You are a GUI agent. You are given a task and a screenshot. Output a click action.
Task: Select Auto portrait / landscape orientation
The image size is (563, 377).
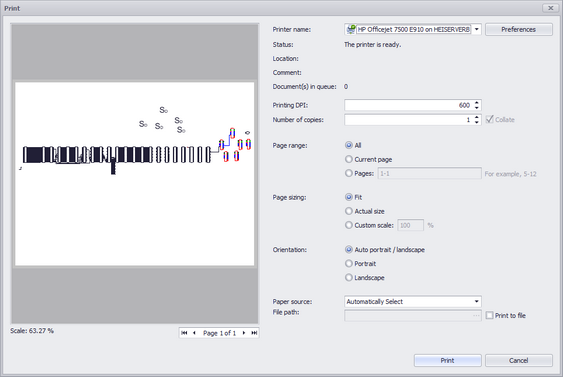(x=349, y=250)
